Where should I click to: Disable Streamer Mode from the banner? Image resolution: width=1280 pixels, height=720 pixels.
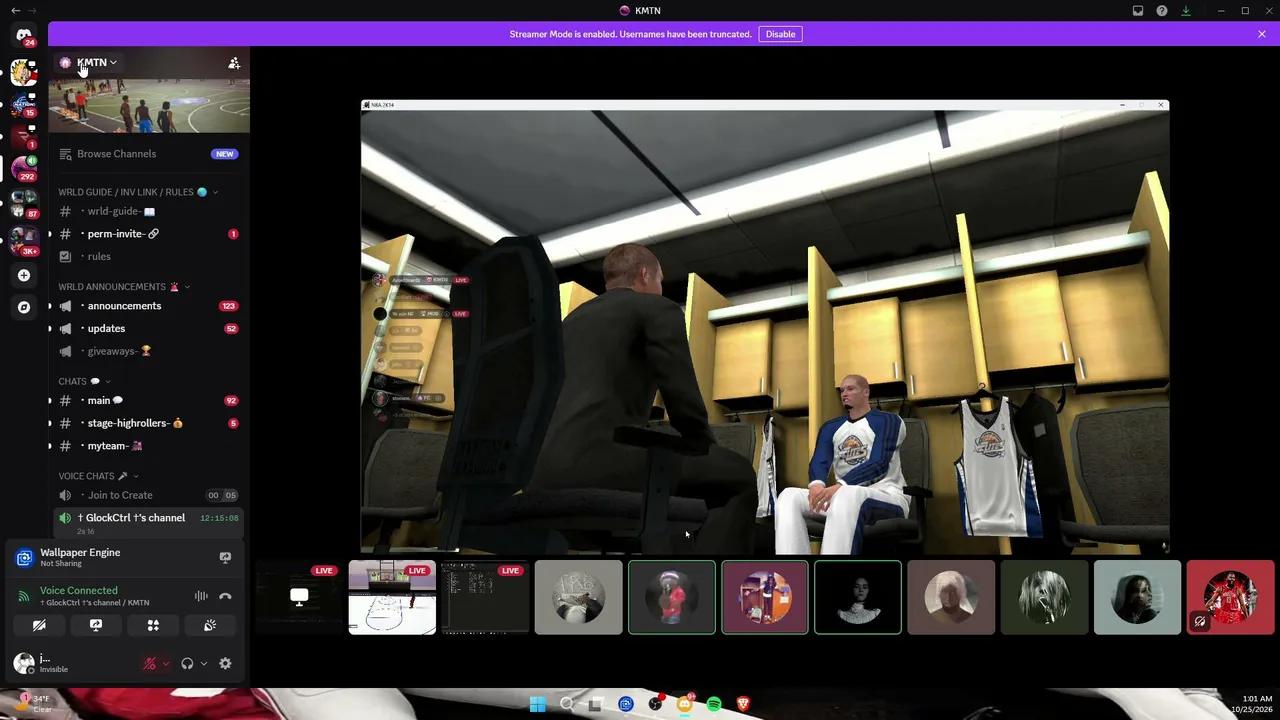(x=780, y=34)
